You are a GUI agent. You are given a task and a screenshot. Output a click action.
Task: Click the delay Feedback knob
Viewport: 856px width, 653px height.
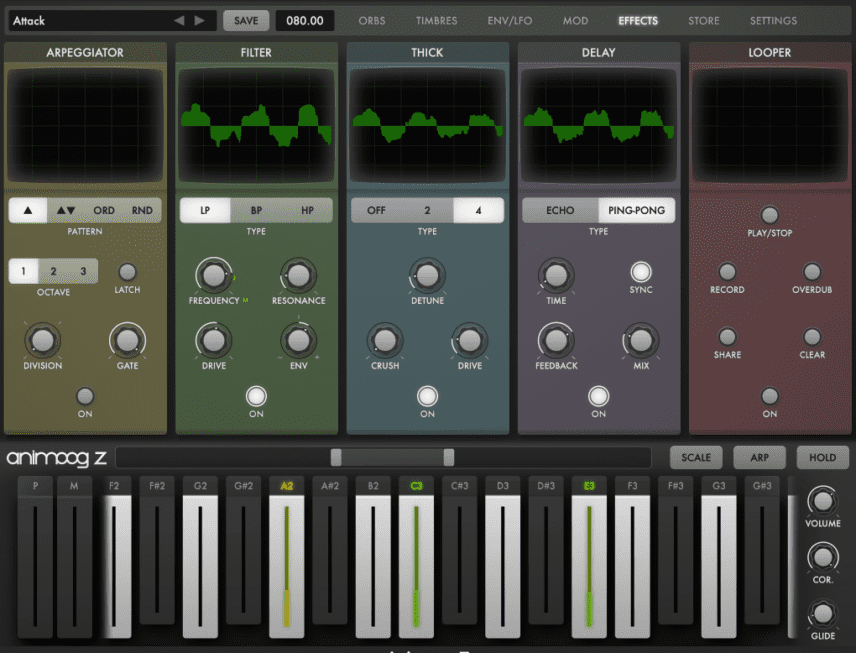click(556, 341)
